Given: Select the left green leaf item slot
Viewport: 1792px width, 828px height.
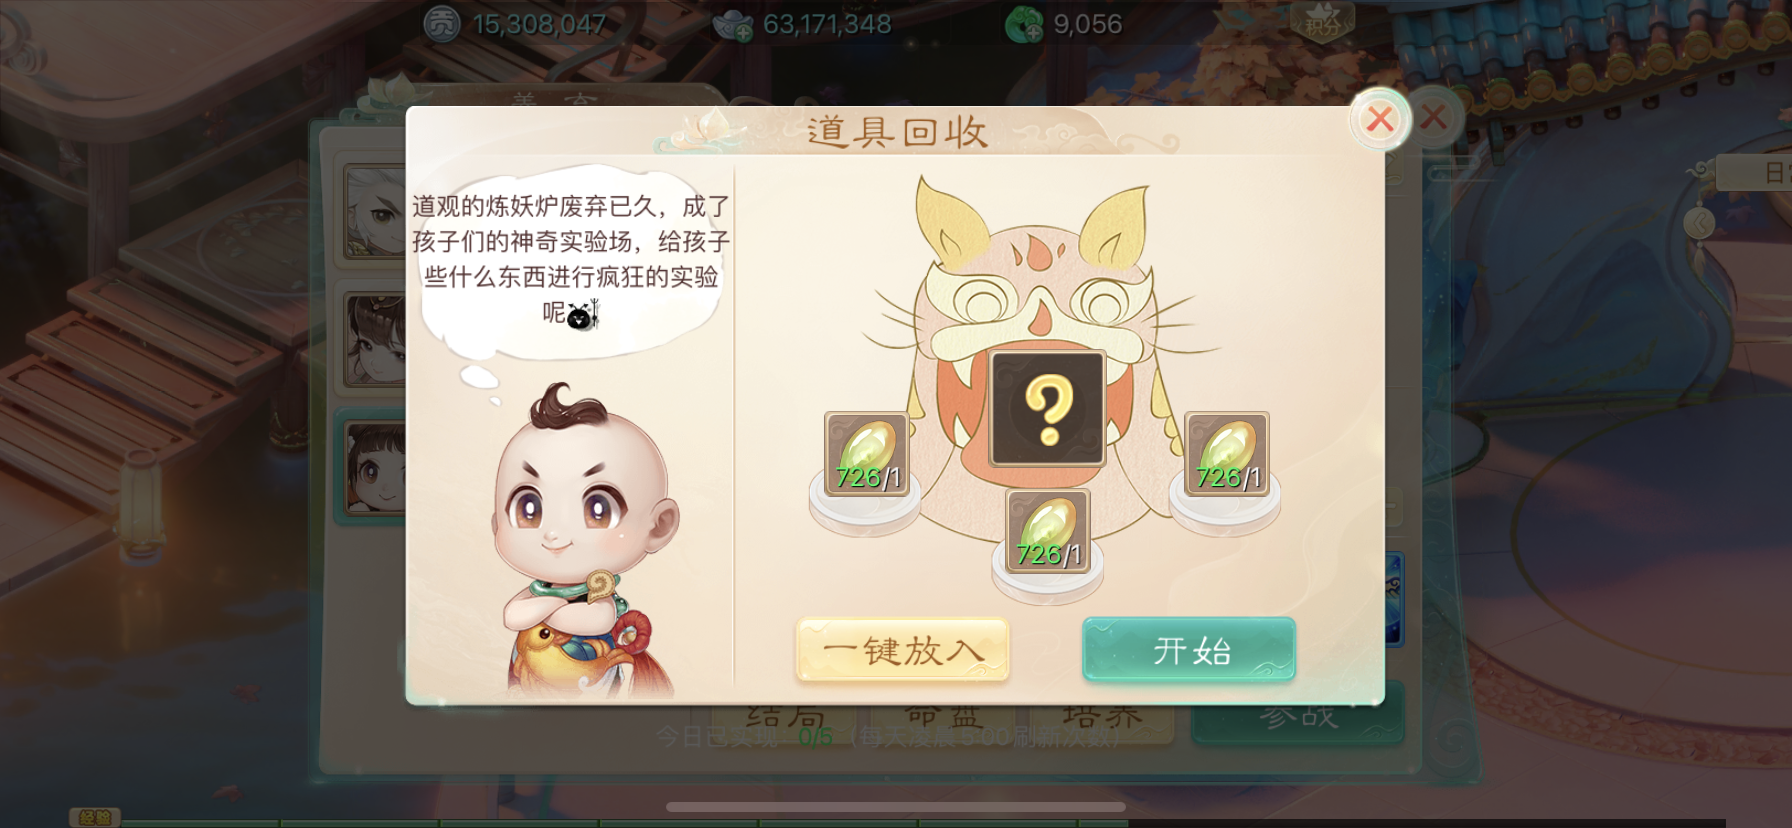Looking at the screenshot, I should 866,454.
